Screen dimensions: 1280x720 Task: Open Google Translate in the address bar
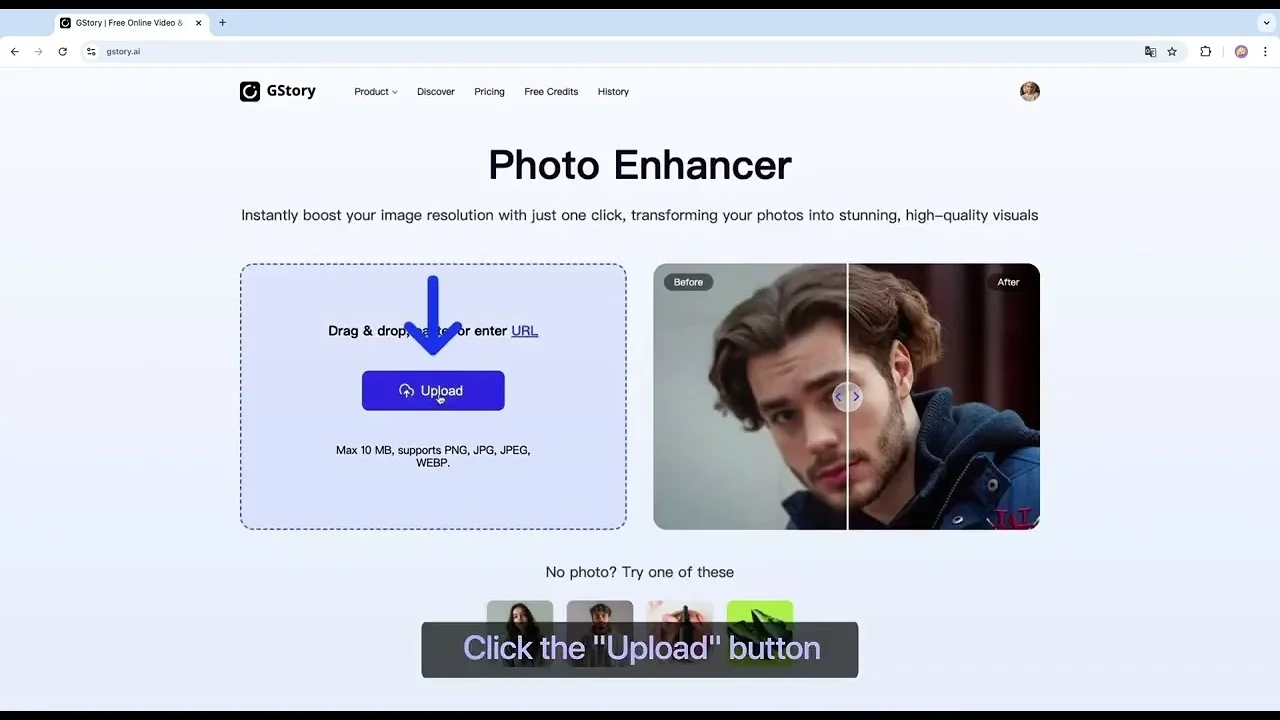(1150, 51)
